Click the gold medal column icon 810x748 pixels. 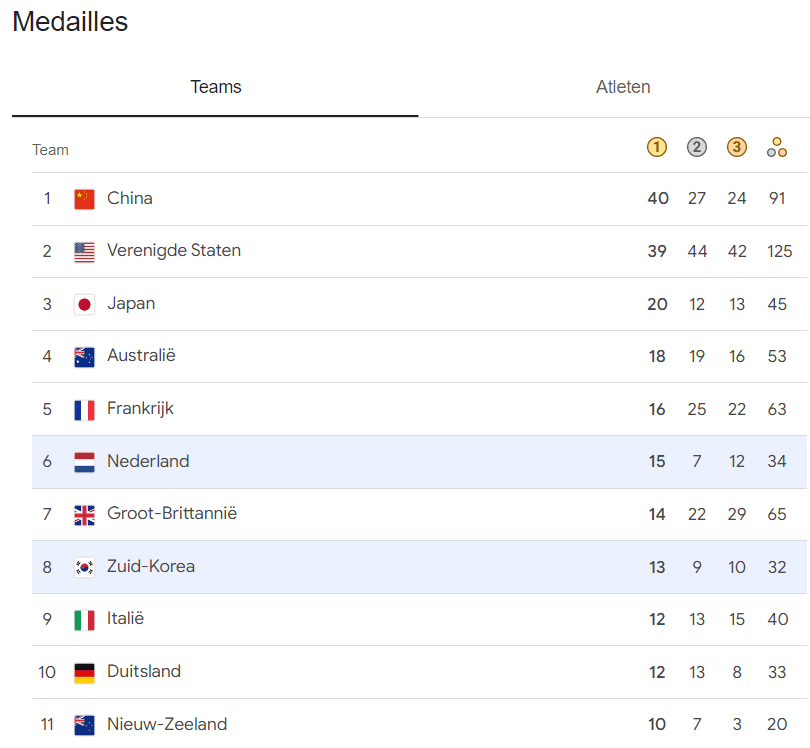pos(656,148)
